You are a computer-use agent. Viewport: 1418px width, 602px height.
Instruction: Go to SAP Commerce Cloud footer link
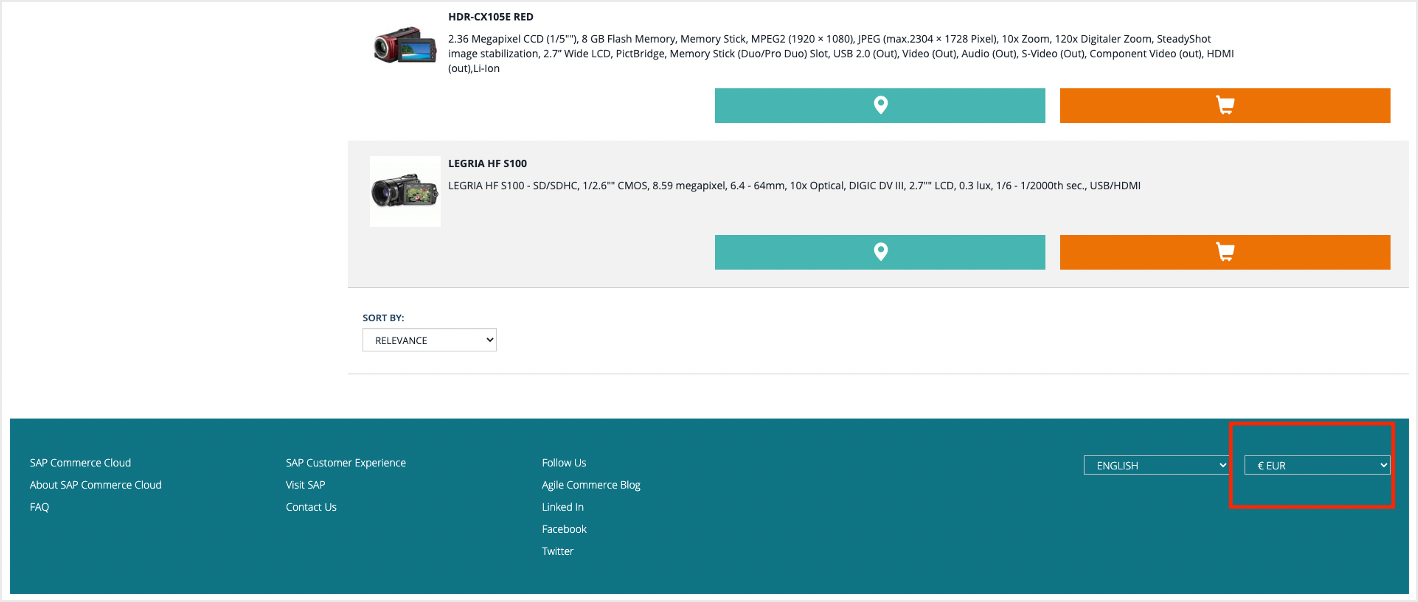point(80,463)
